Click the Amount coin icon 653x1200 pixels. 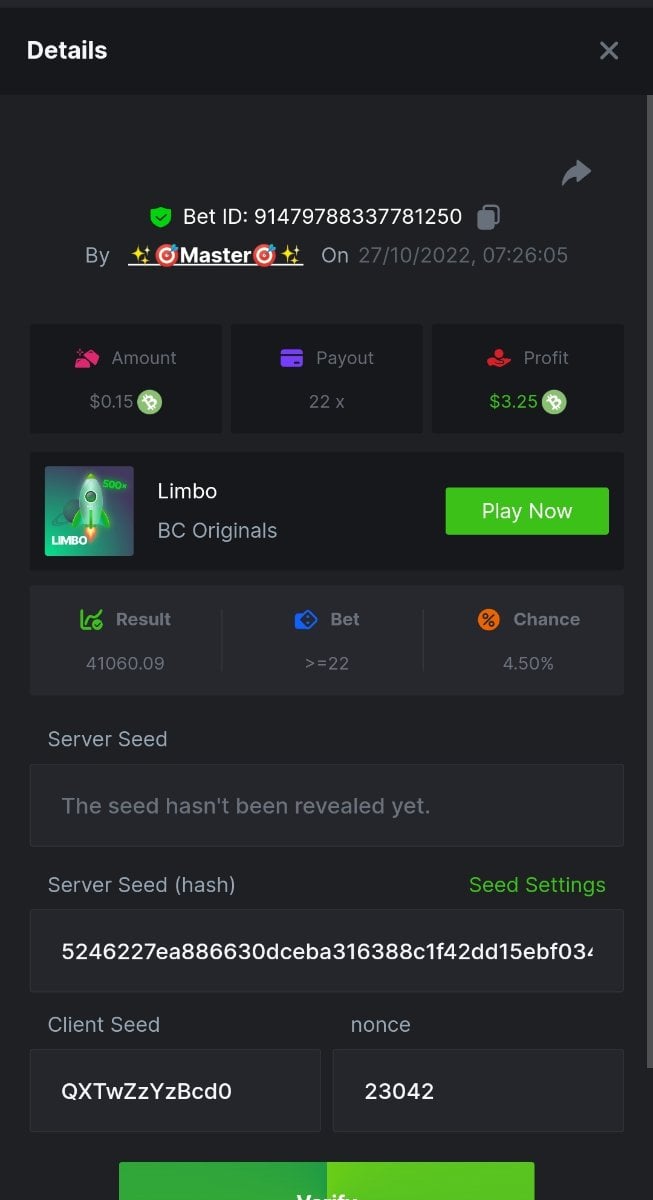150,402
